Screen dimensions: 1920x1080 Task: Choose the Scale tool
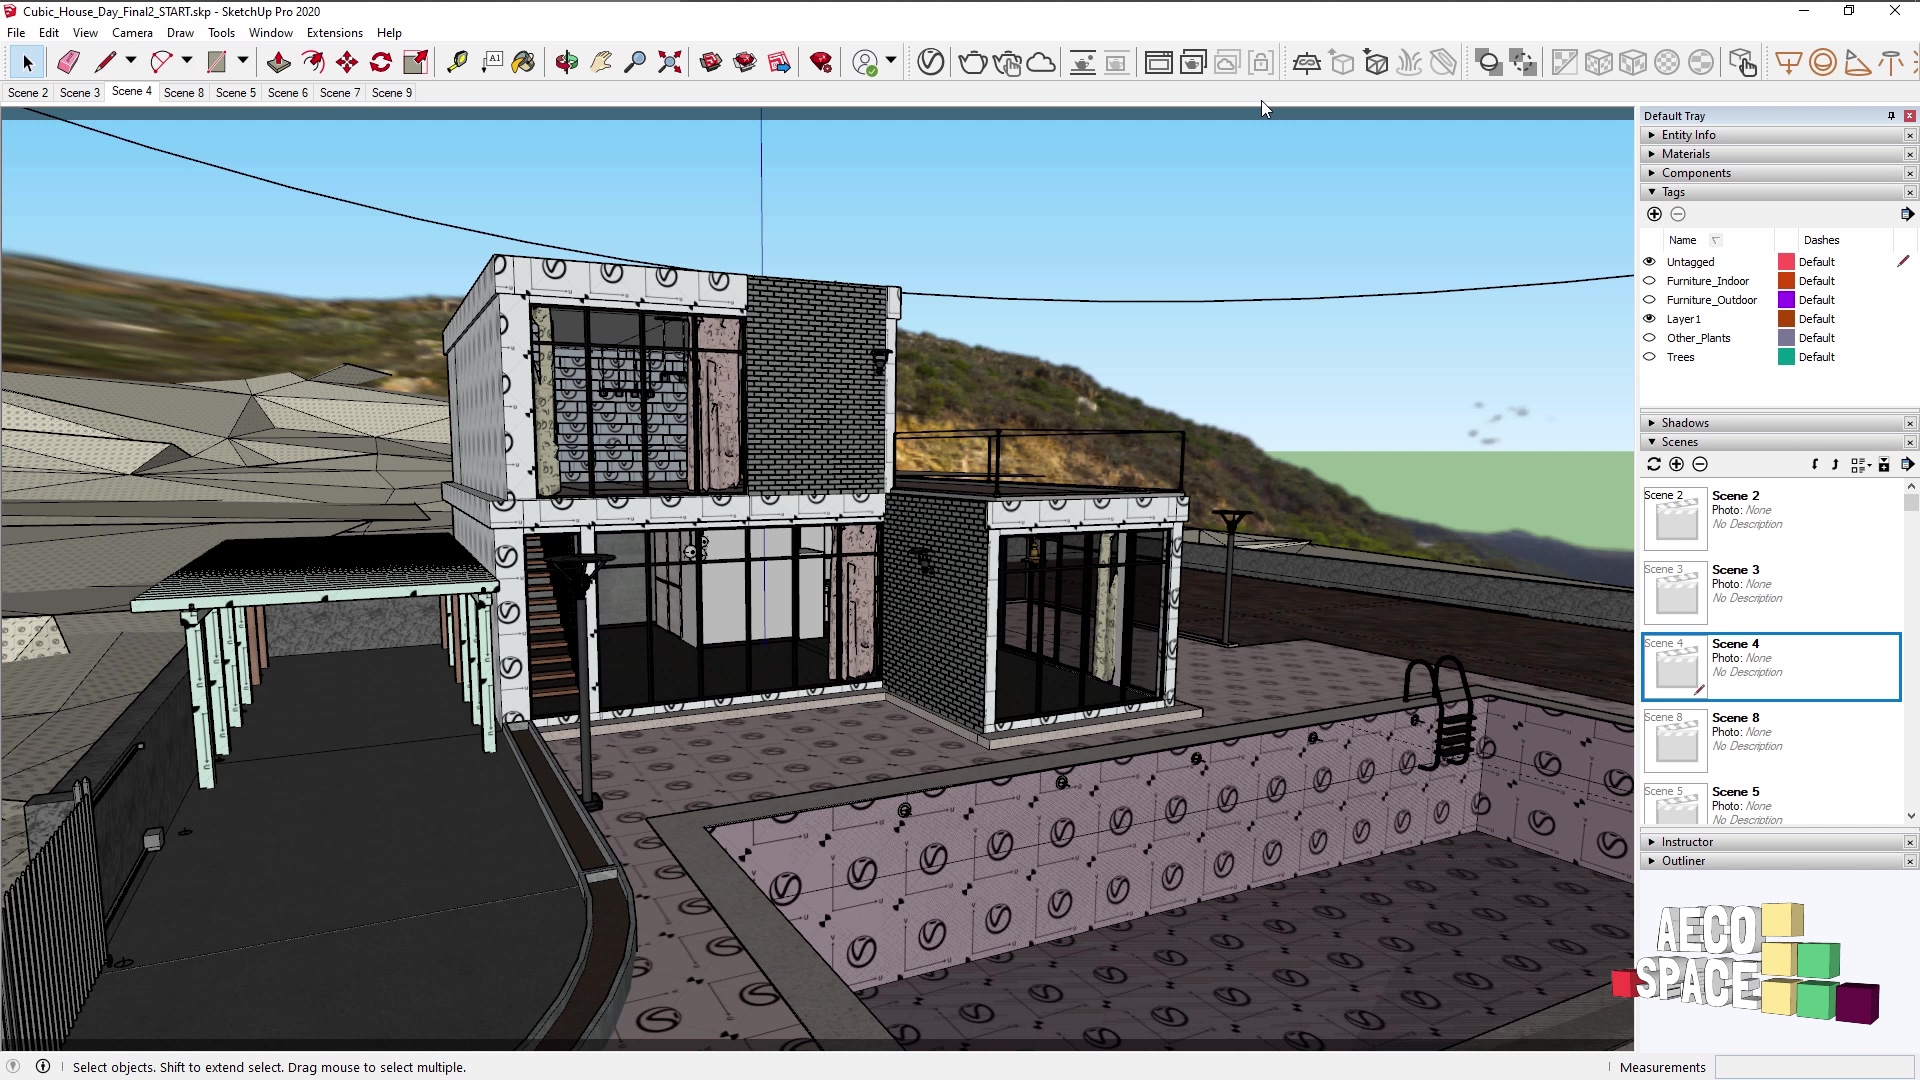pyautogui.click(x=415, y=62)
